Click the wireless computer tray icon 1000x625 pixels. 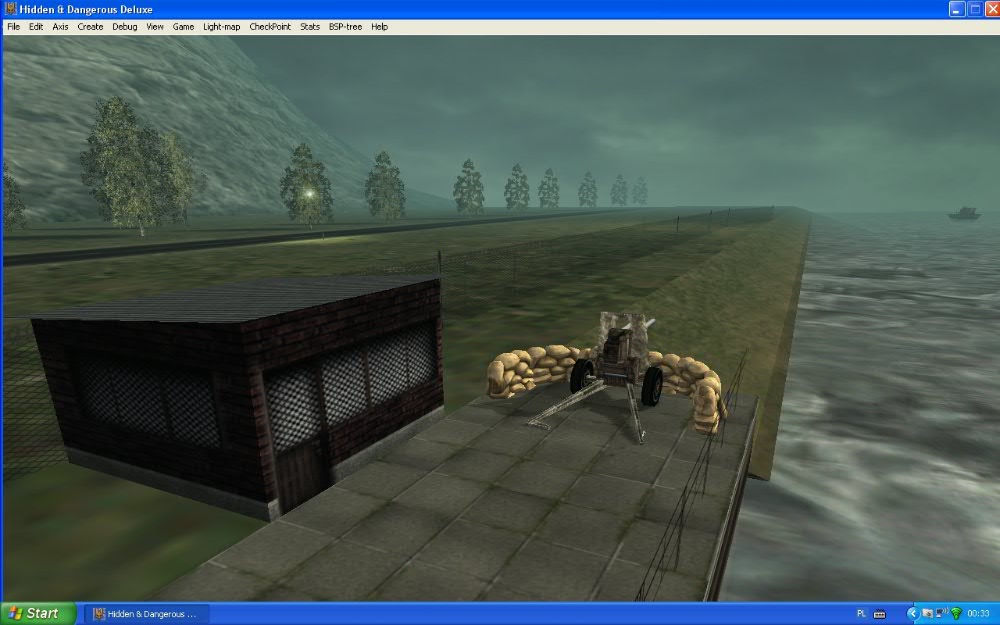[x=941, y=614]
